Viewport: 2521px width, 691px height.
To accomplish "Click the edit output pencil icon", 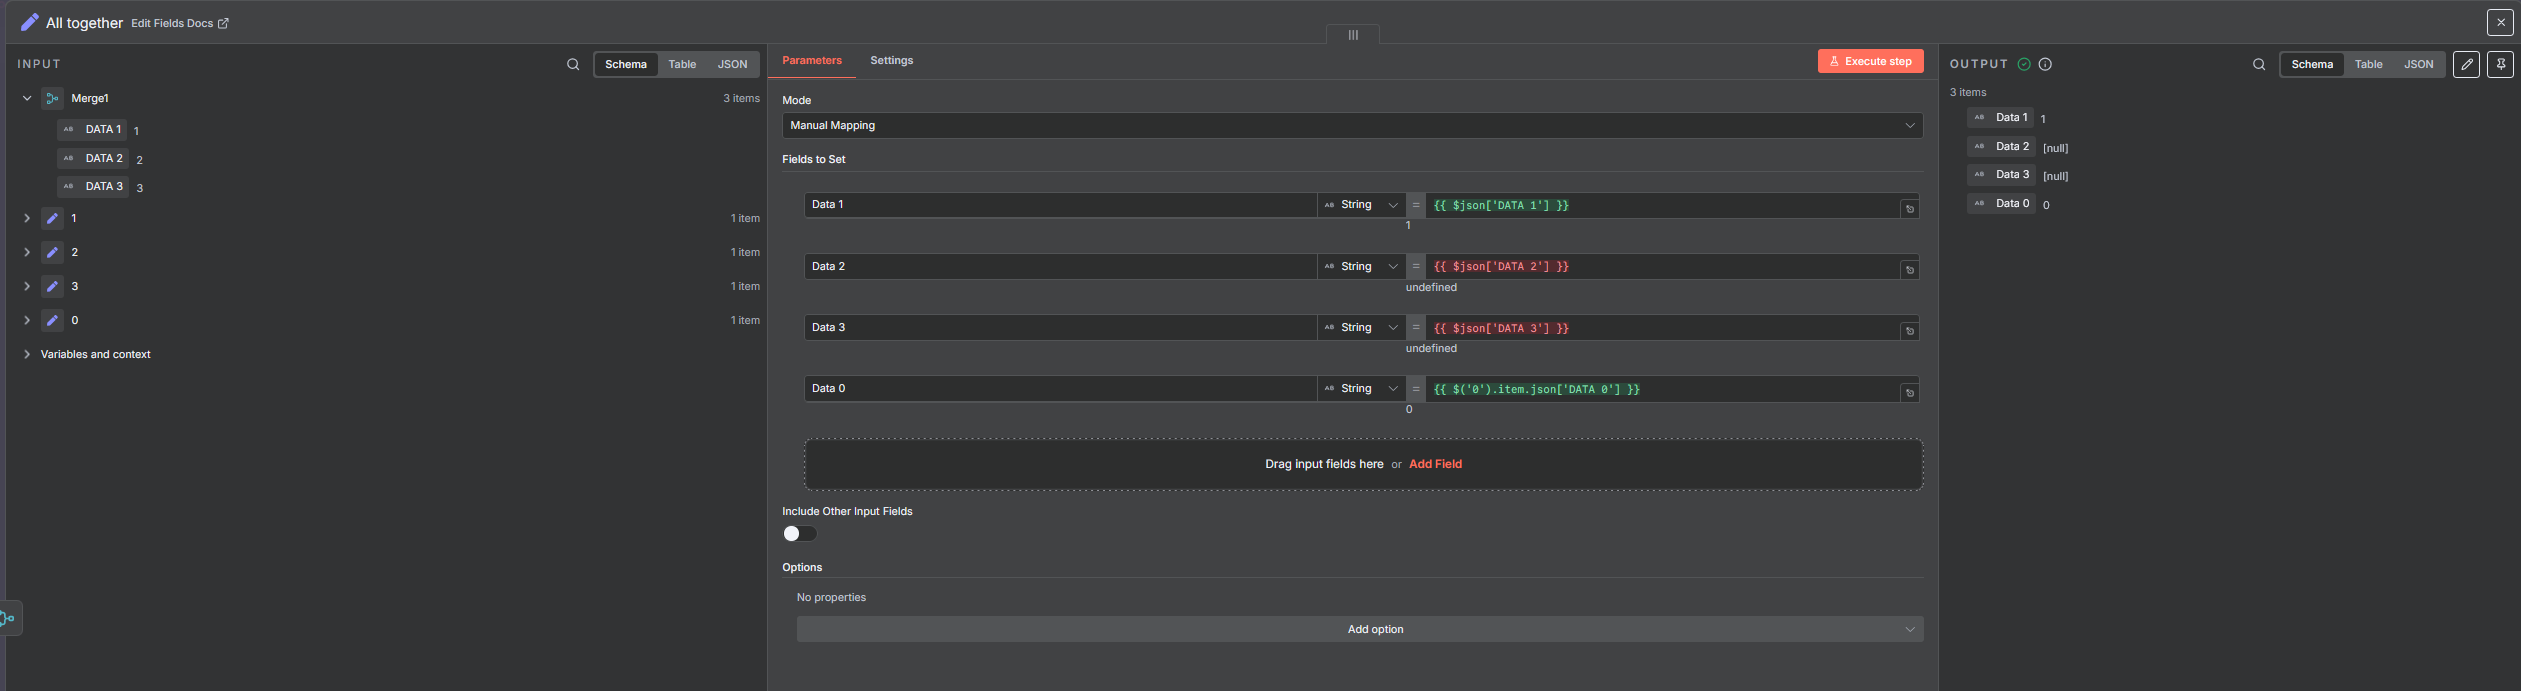I will [x=2466, y=64].
